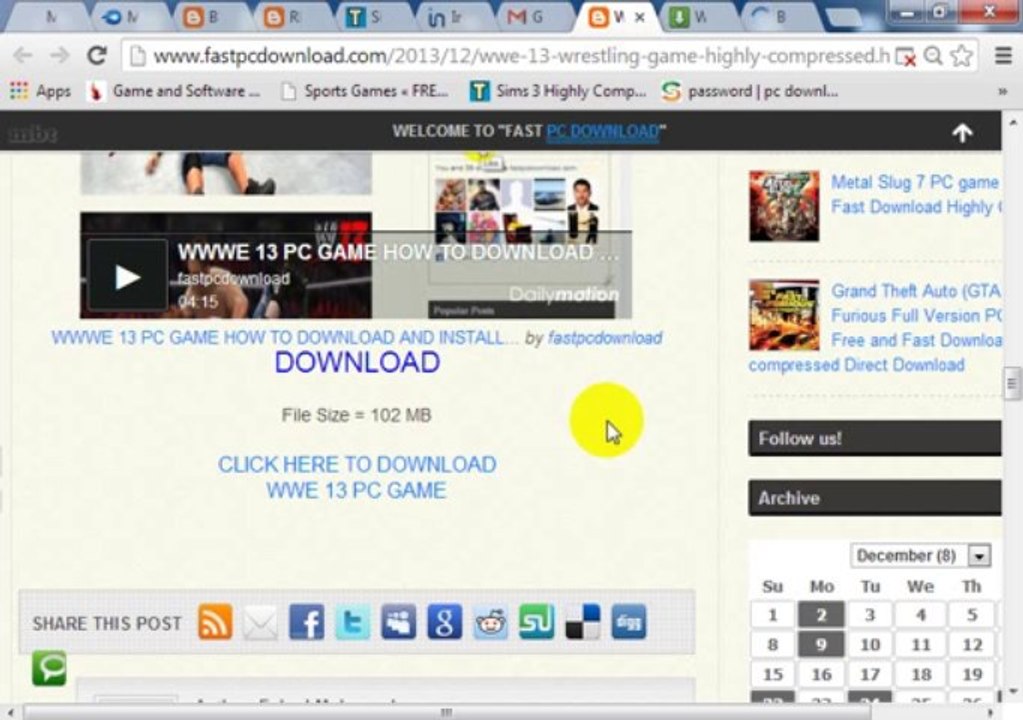Open the WWWE 13 video title link
The width and height of the screenshot is (1023, 720).
pos(286,338)
